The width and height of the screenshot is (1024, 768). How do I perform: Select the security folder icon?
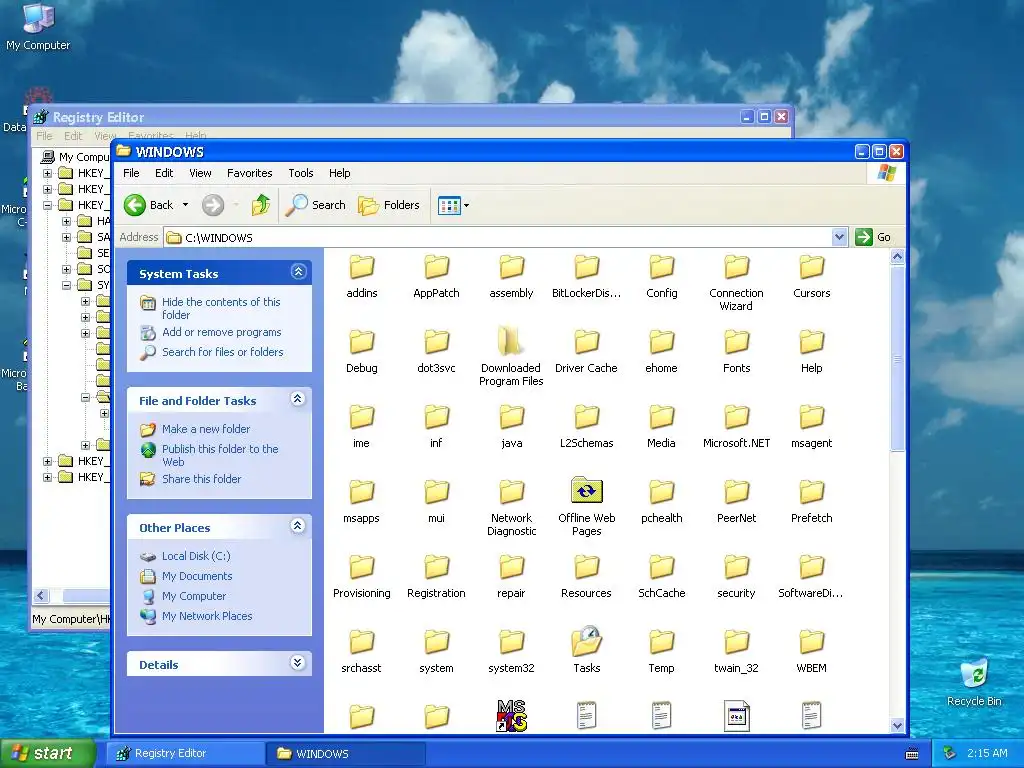pyautogui.click(x=736, y=567)
